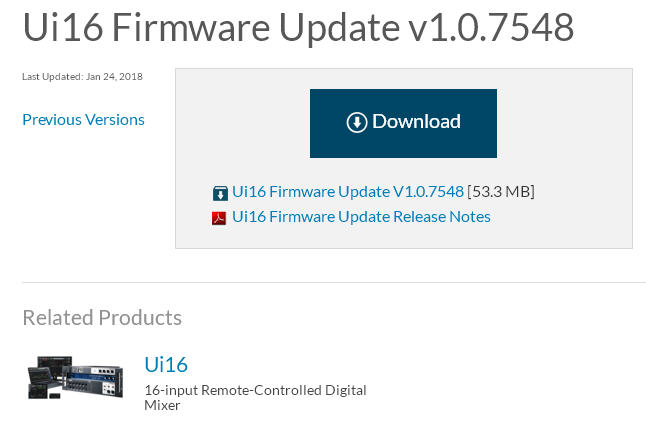Click the 16-input Remote-Controlled Digital Mixer description
Viewport: 646px width, 428px height.
[255, 397]
